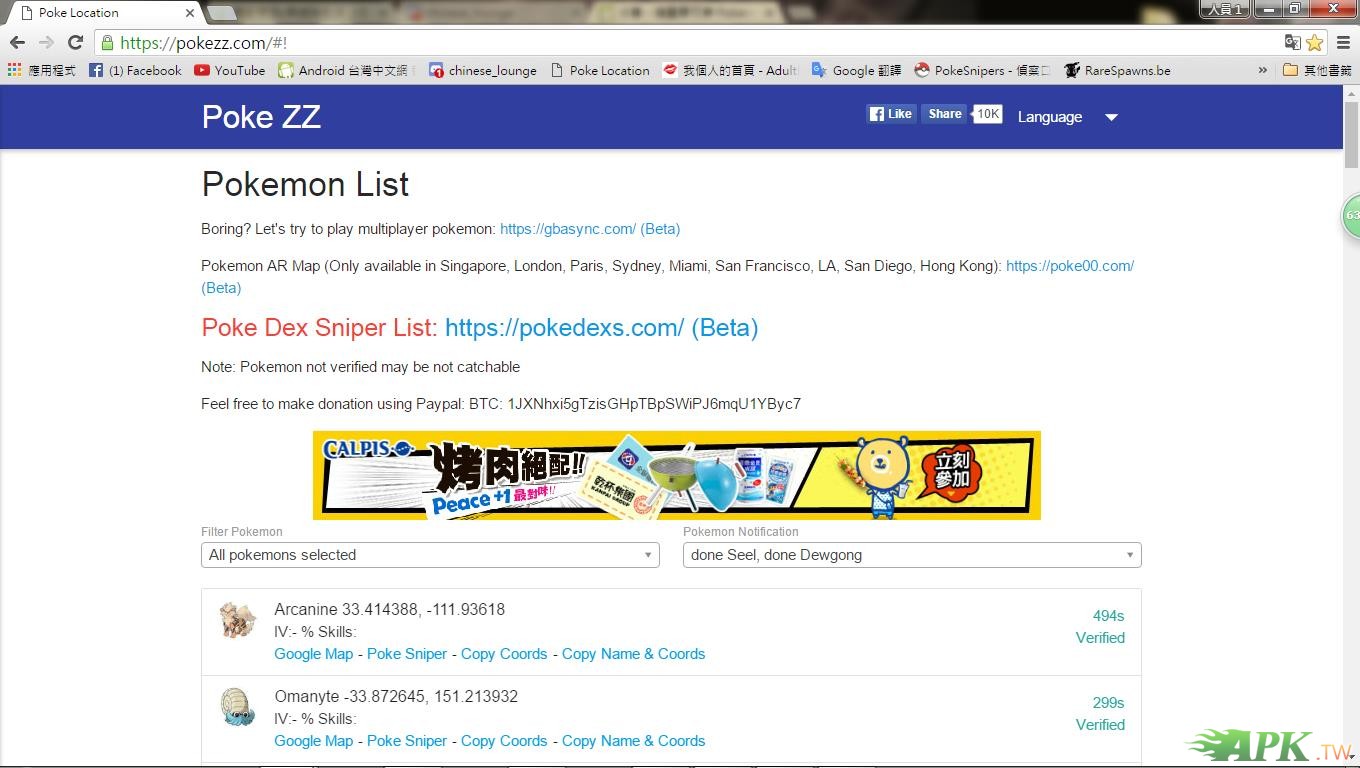
Task: Click the Arcanine coordinates text
Action: [423, 610]
